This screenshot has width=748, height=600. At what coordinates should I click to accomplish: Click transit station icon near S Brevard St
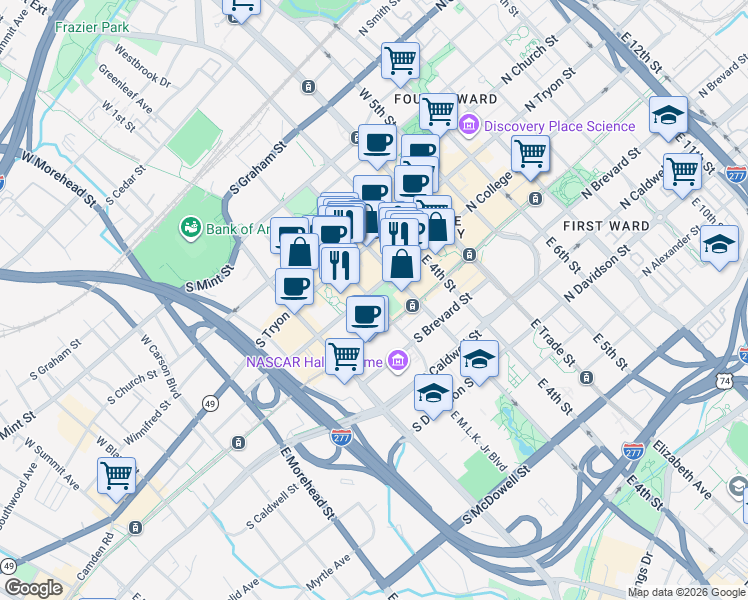click(413, 306)
